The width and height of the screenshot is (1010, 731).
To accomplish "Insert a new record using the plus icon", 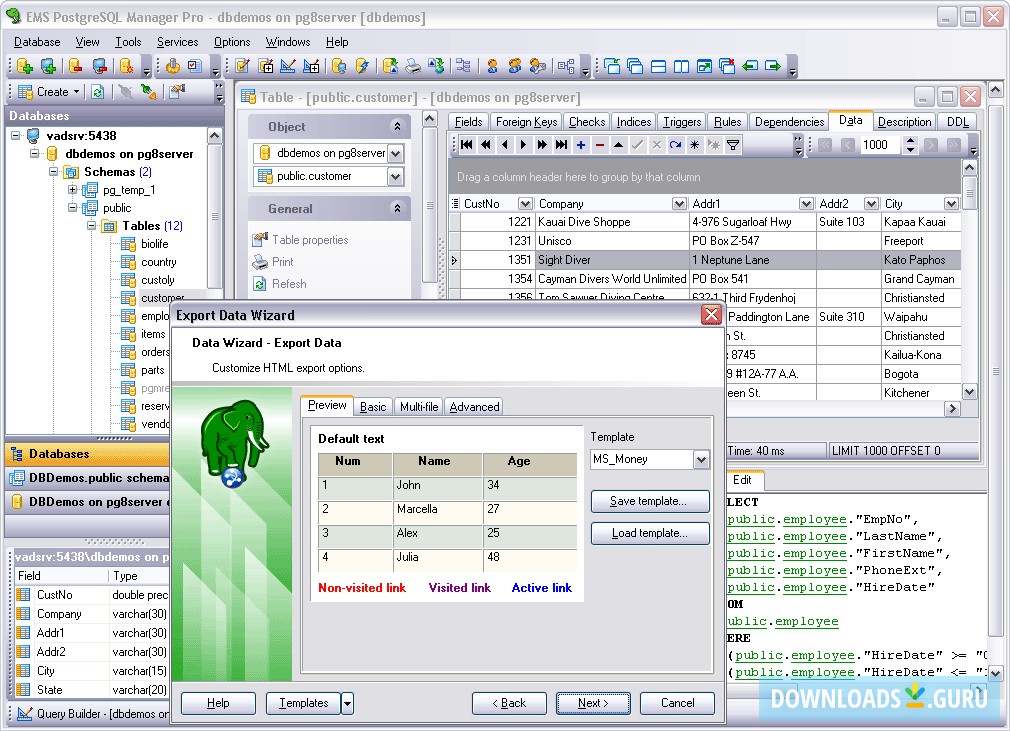I will (580, 145).
